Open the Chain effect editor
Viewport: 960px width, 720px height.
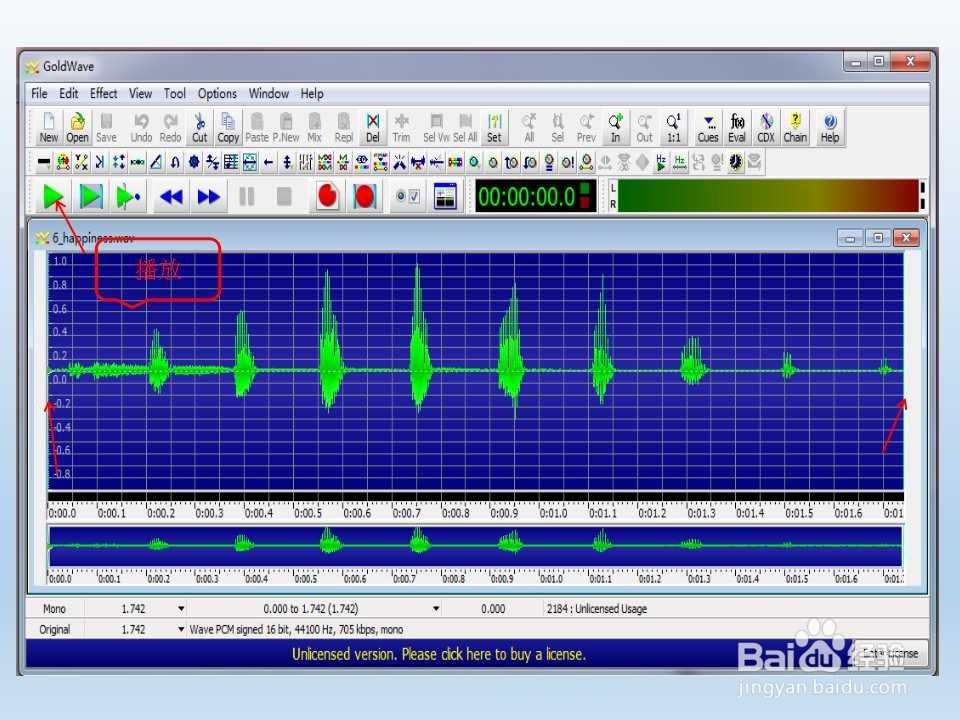coord(795,128)
